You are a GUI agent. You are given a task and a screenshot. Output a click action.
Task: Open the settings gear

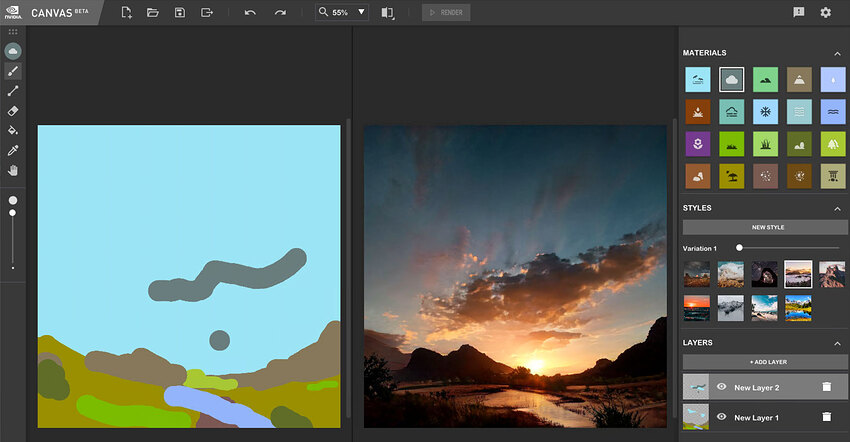point(826,12)
